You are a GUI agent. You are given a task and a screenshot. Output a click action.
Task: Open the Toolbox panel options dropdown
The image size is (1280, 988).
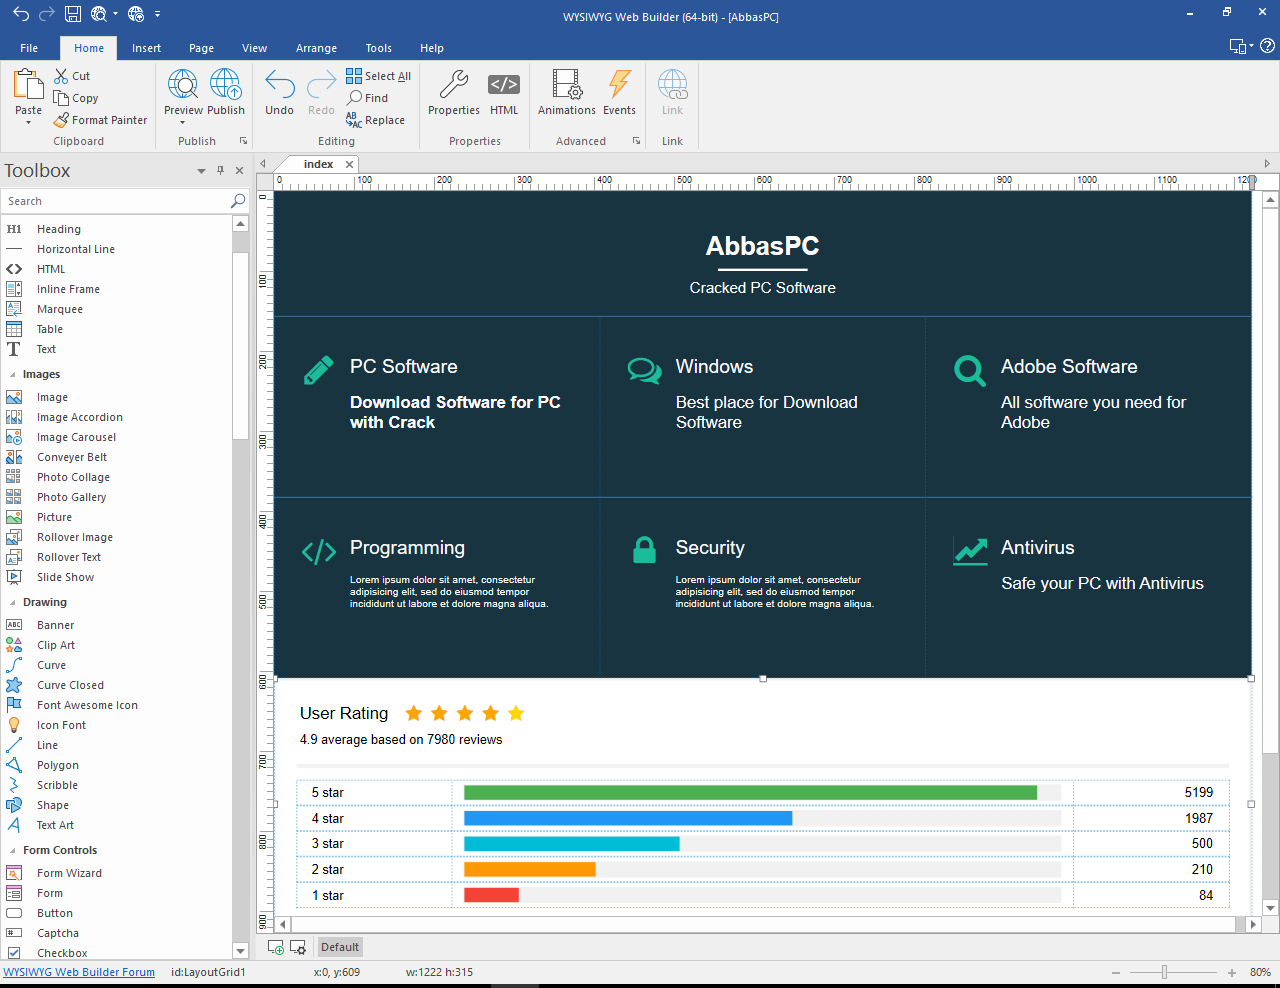[201, 171]
